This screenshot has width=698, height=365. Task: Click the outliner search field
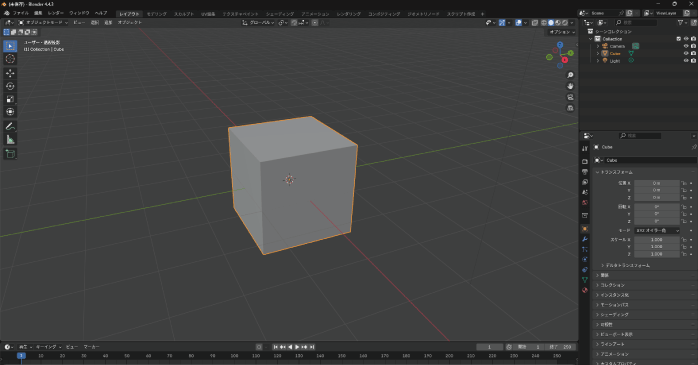point(636,22)
